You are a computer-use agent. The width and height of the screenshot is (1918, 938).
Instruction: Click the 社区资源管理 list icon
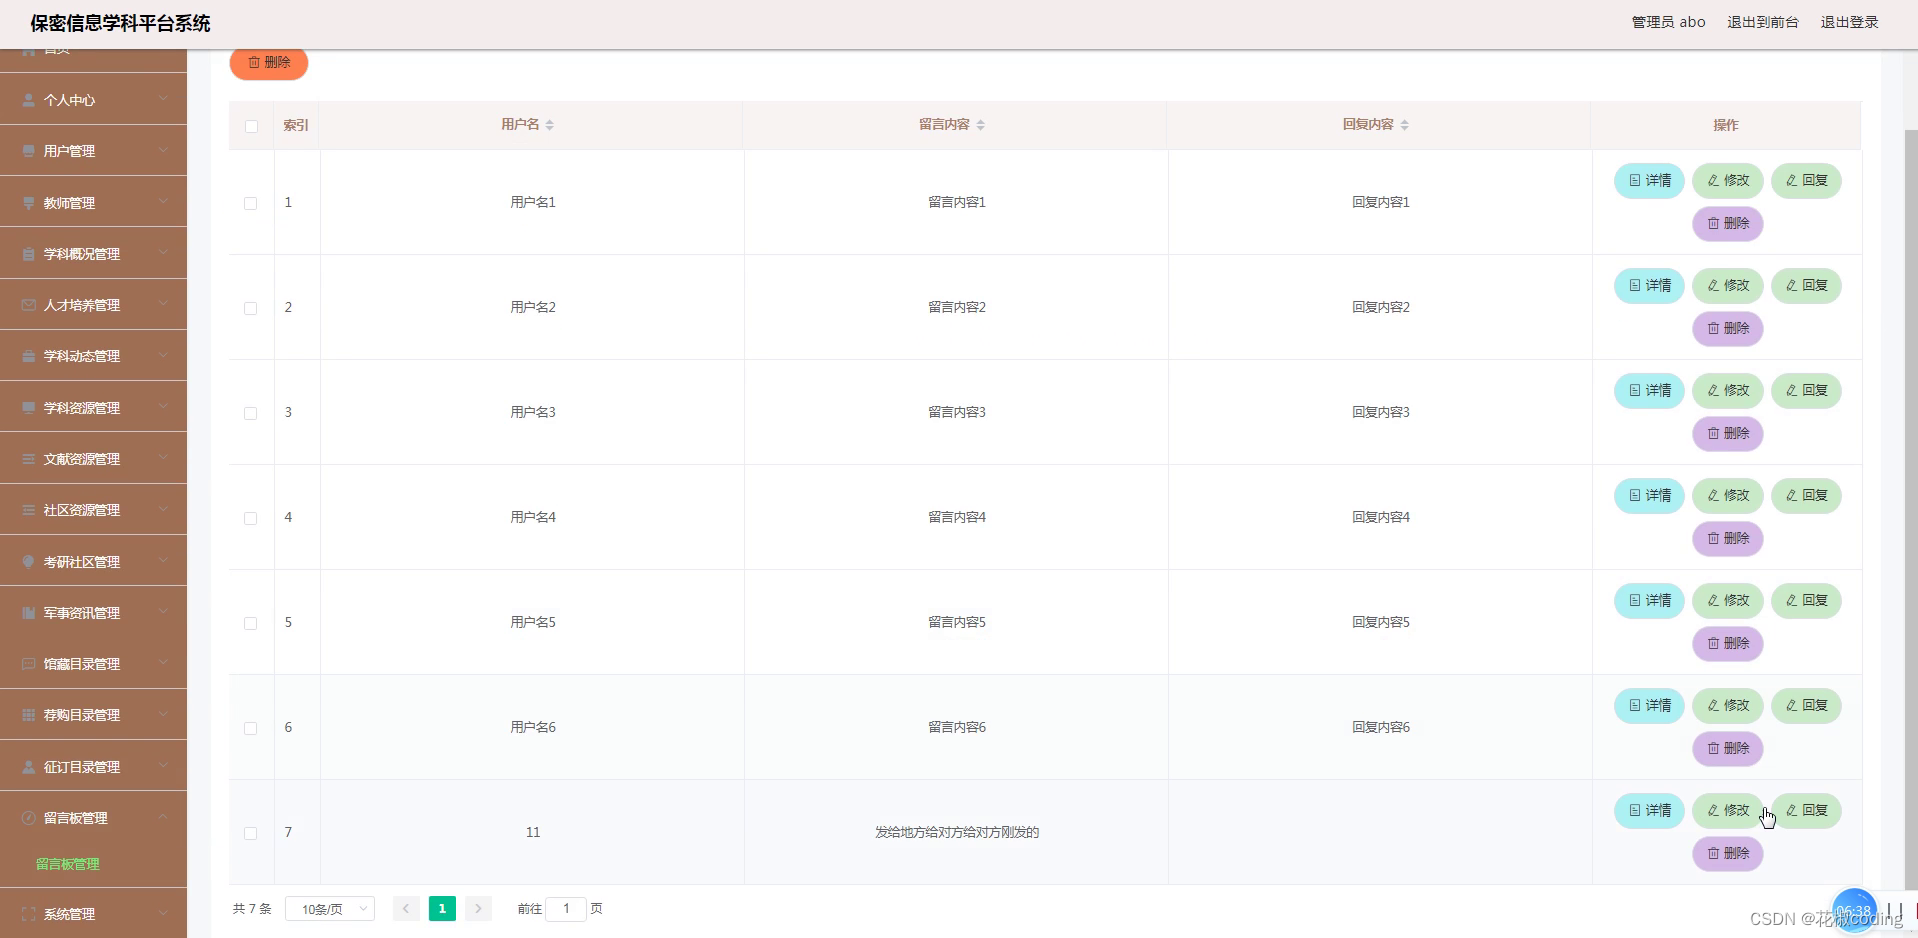tap(29, 510)
